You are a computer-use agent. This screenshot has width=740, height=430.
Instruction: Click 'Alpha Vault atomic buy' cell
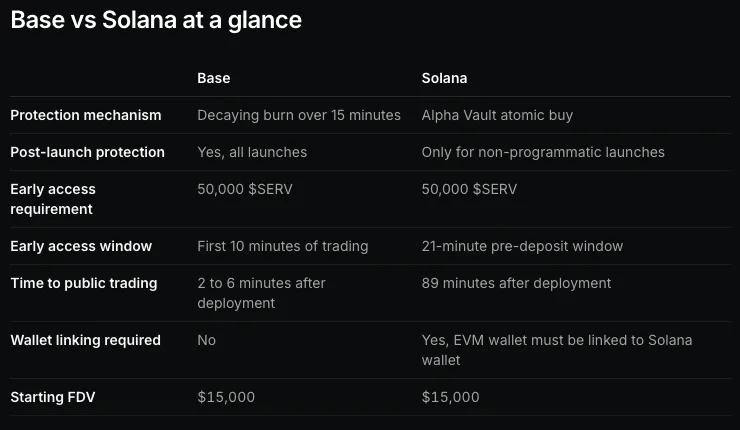tap(497, 115)
